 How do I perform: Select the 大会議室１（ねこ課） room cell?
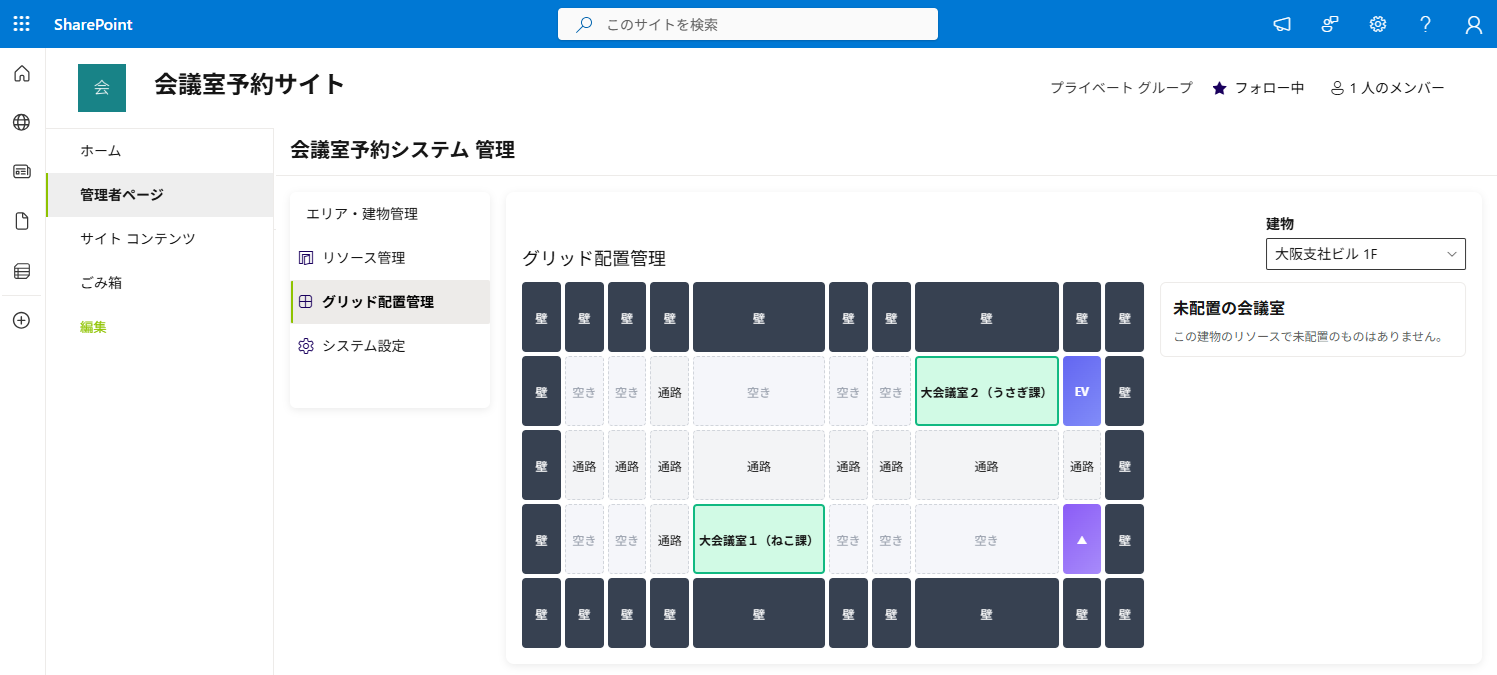tap(759, 539)
